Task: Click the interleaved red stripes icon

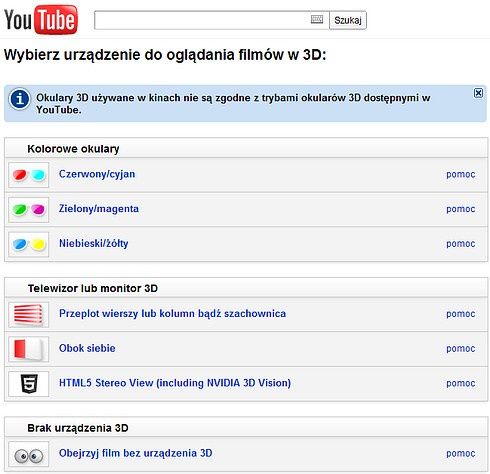Action: [29, 314]
